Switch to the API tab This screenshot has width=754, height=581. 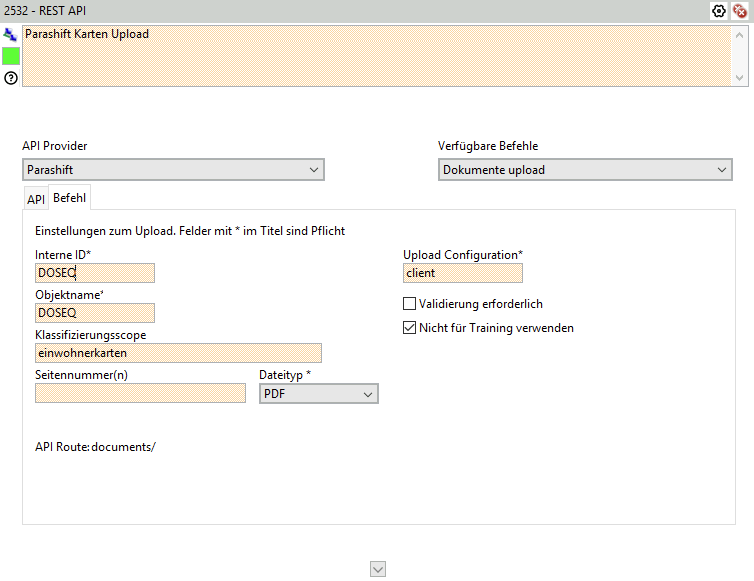(x=36, y=199)
